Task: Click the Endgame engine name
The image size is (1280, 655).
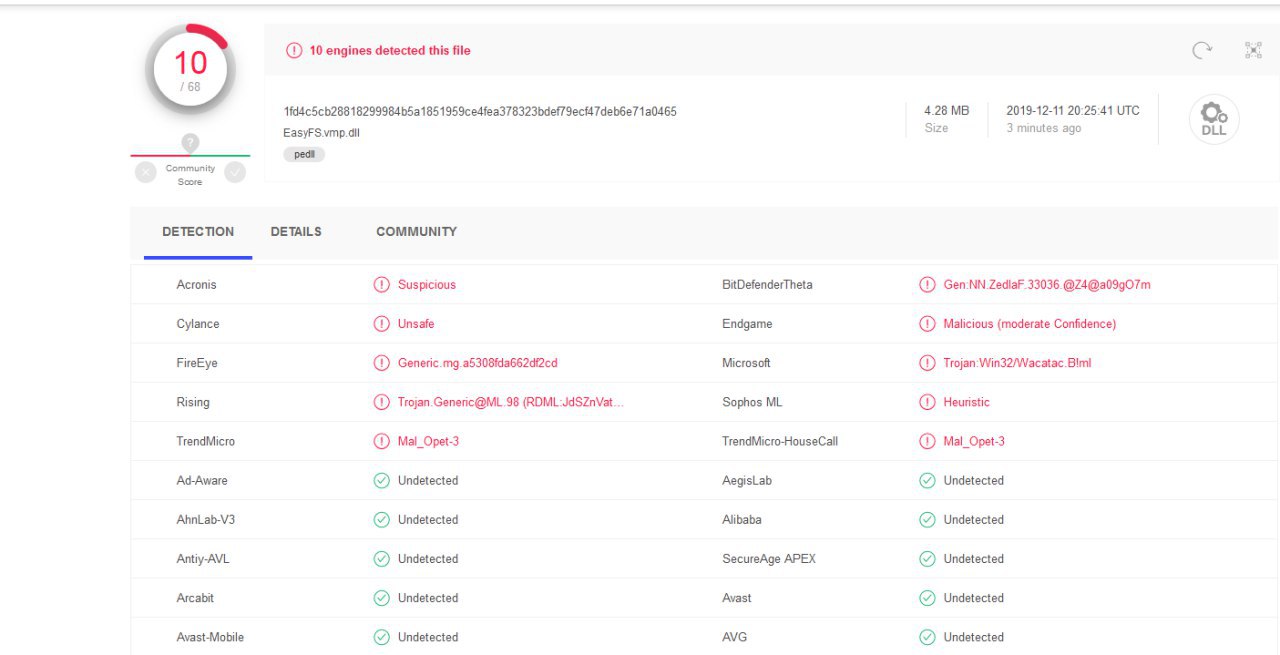Action: pos(747,324)
